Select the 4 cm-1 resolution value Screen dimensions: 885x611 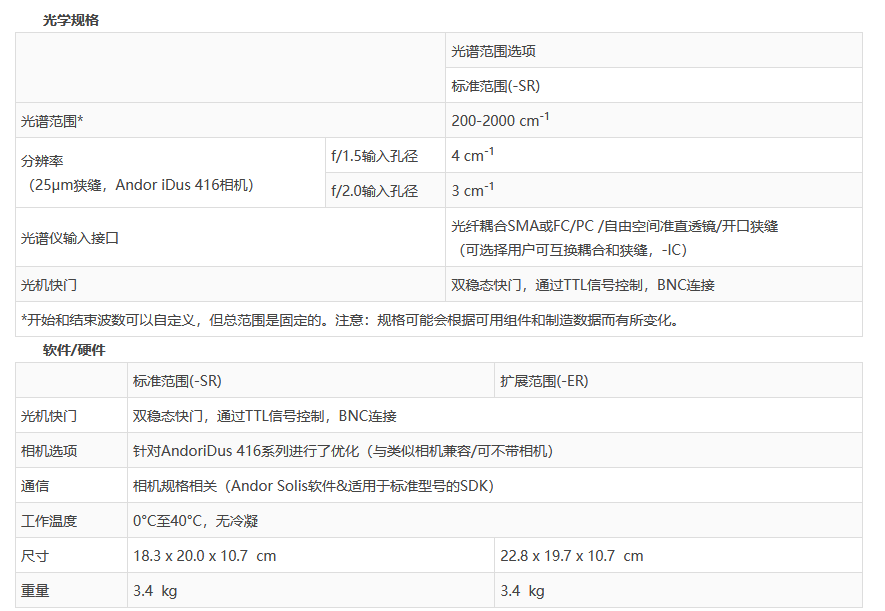click(472, 156)
